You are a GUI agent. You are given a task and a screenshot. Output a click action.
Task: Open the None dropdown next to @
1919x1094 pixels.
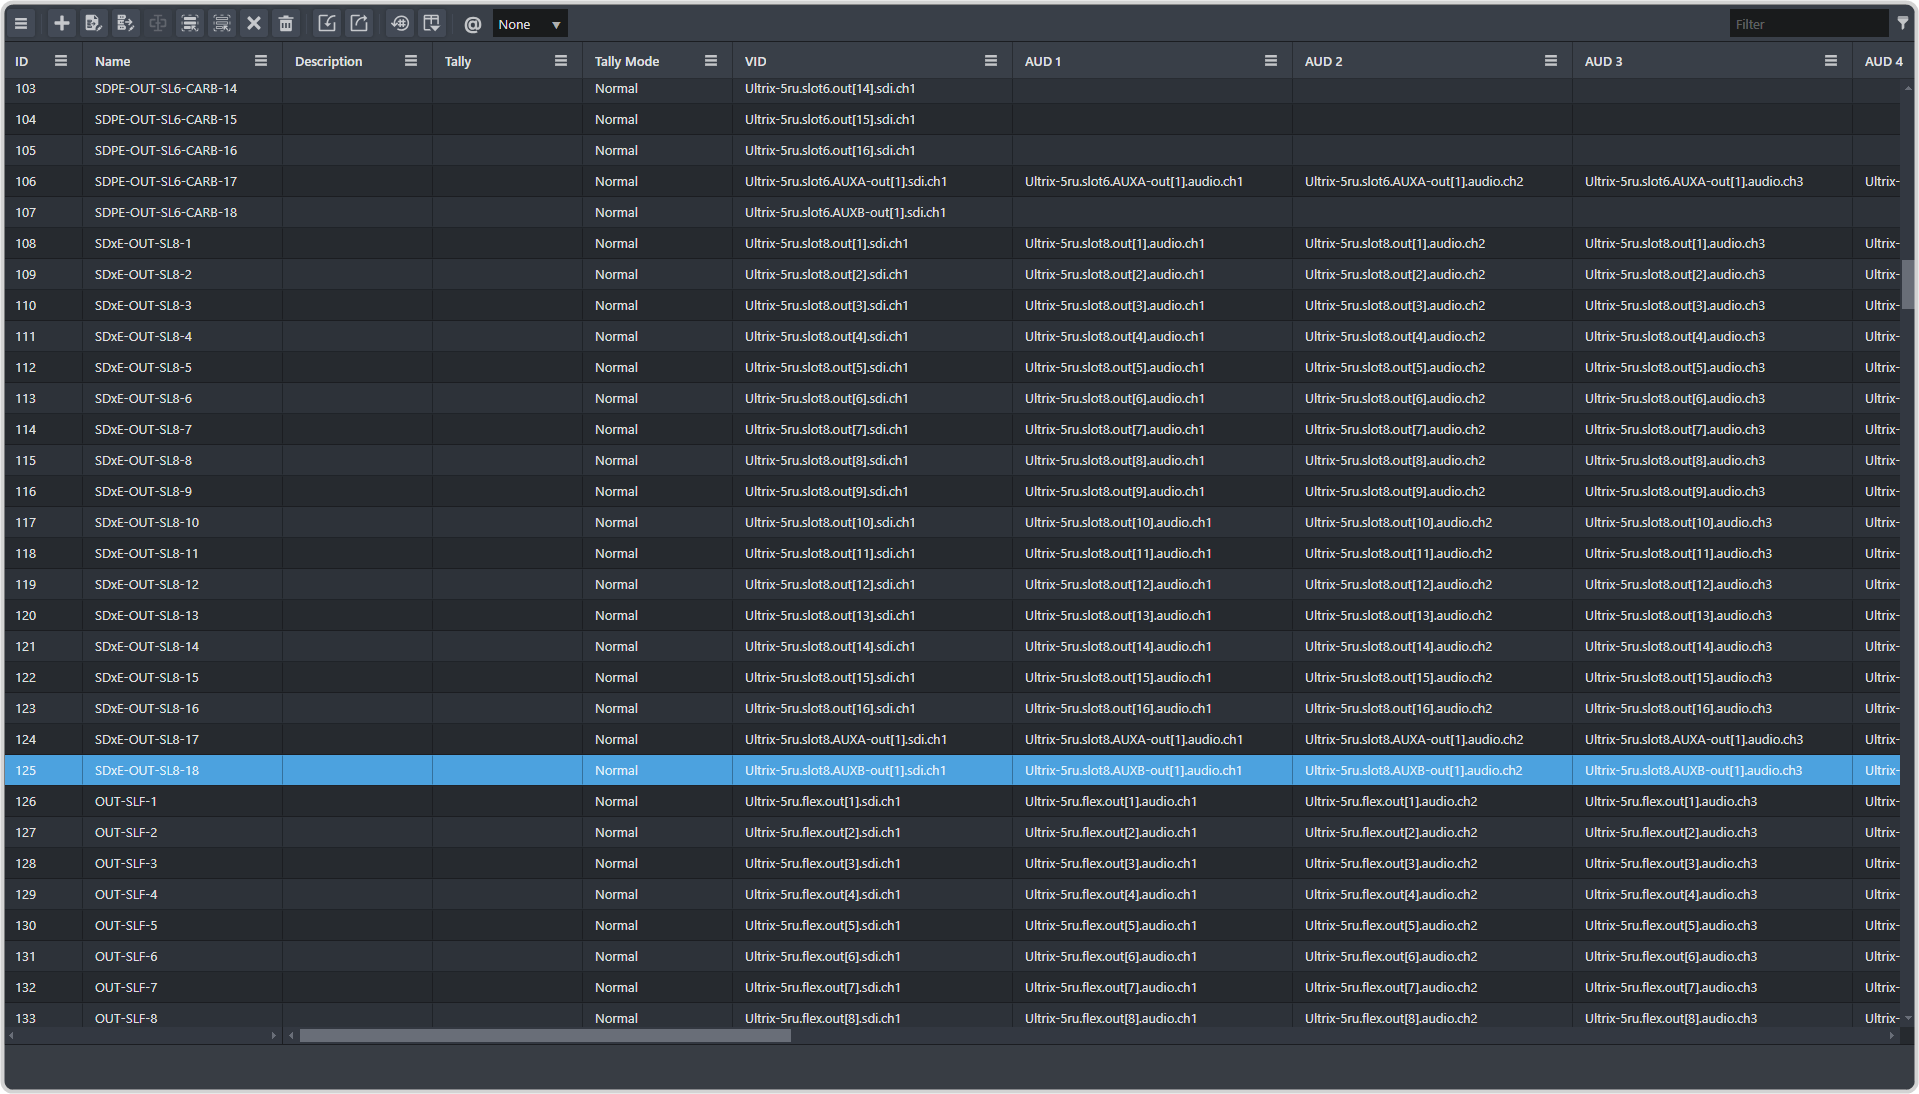(530, 24)
